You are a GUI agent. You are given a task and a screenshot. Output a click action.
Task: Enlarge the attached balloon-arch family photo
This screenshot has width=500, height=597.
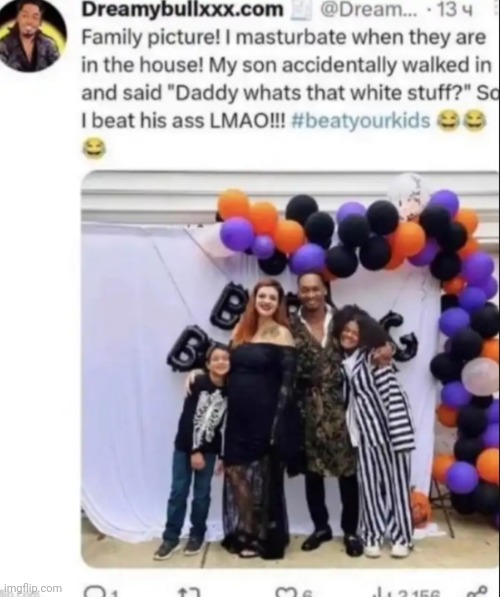[290, 368]
